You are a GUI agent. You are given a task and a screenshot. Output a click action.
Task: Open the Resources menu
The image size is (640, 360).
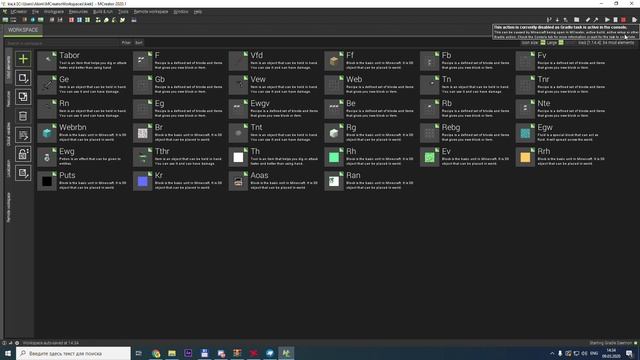[78, 11]
